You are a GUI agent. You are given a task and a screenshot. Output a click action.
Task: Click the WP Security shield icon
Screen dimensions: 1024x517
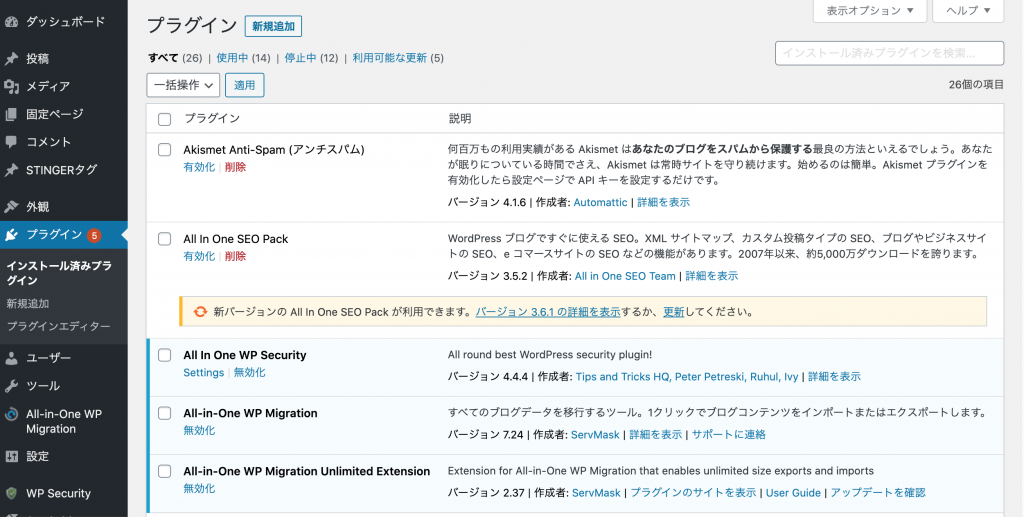11,494
